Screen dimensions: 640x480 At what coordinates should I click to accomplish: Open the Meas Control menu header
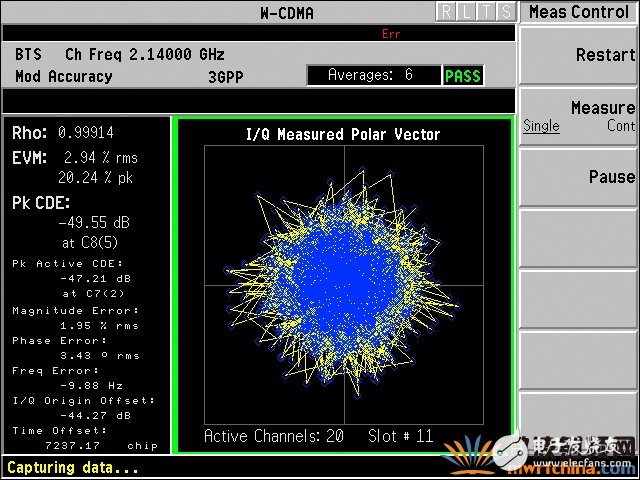(x=579, y=12)
